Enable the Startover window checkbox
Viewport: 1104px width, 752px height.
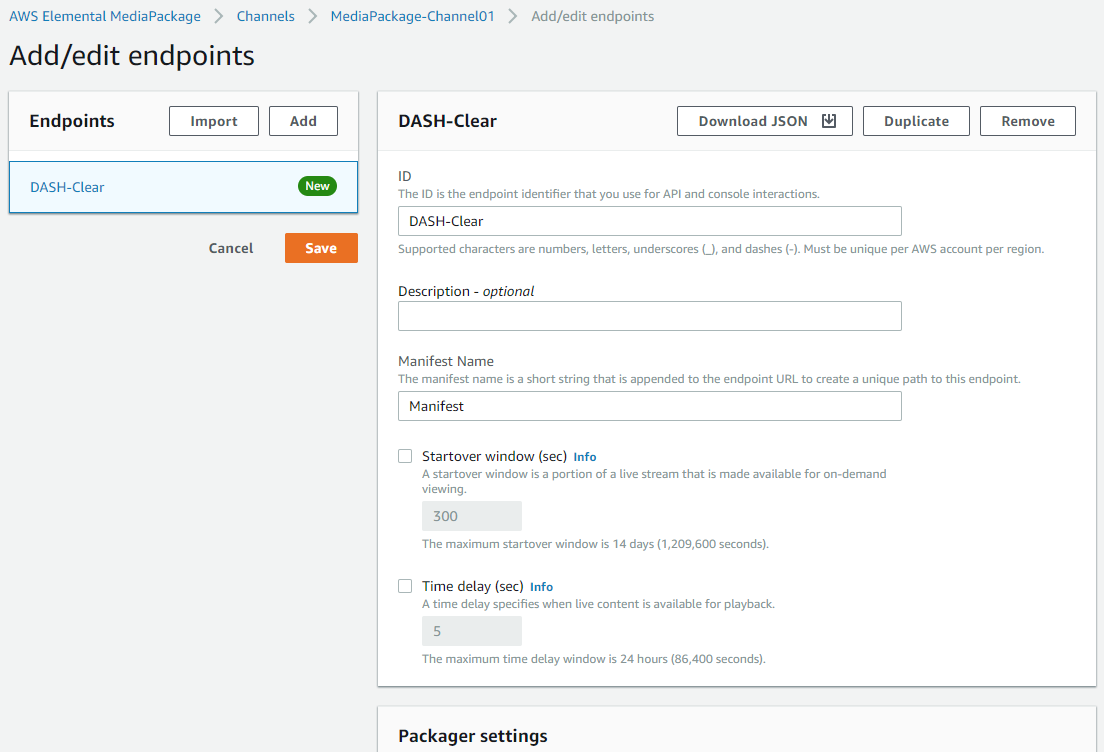[405, 455]
